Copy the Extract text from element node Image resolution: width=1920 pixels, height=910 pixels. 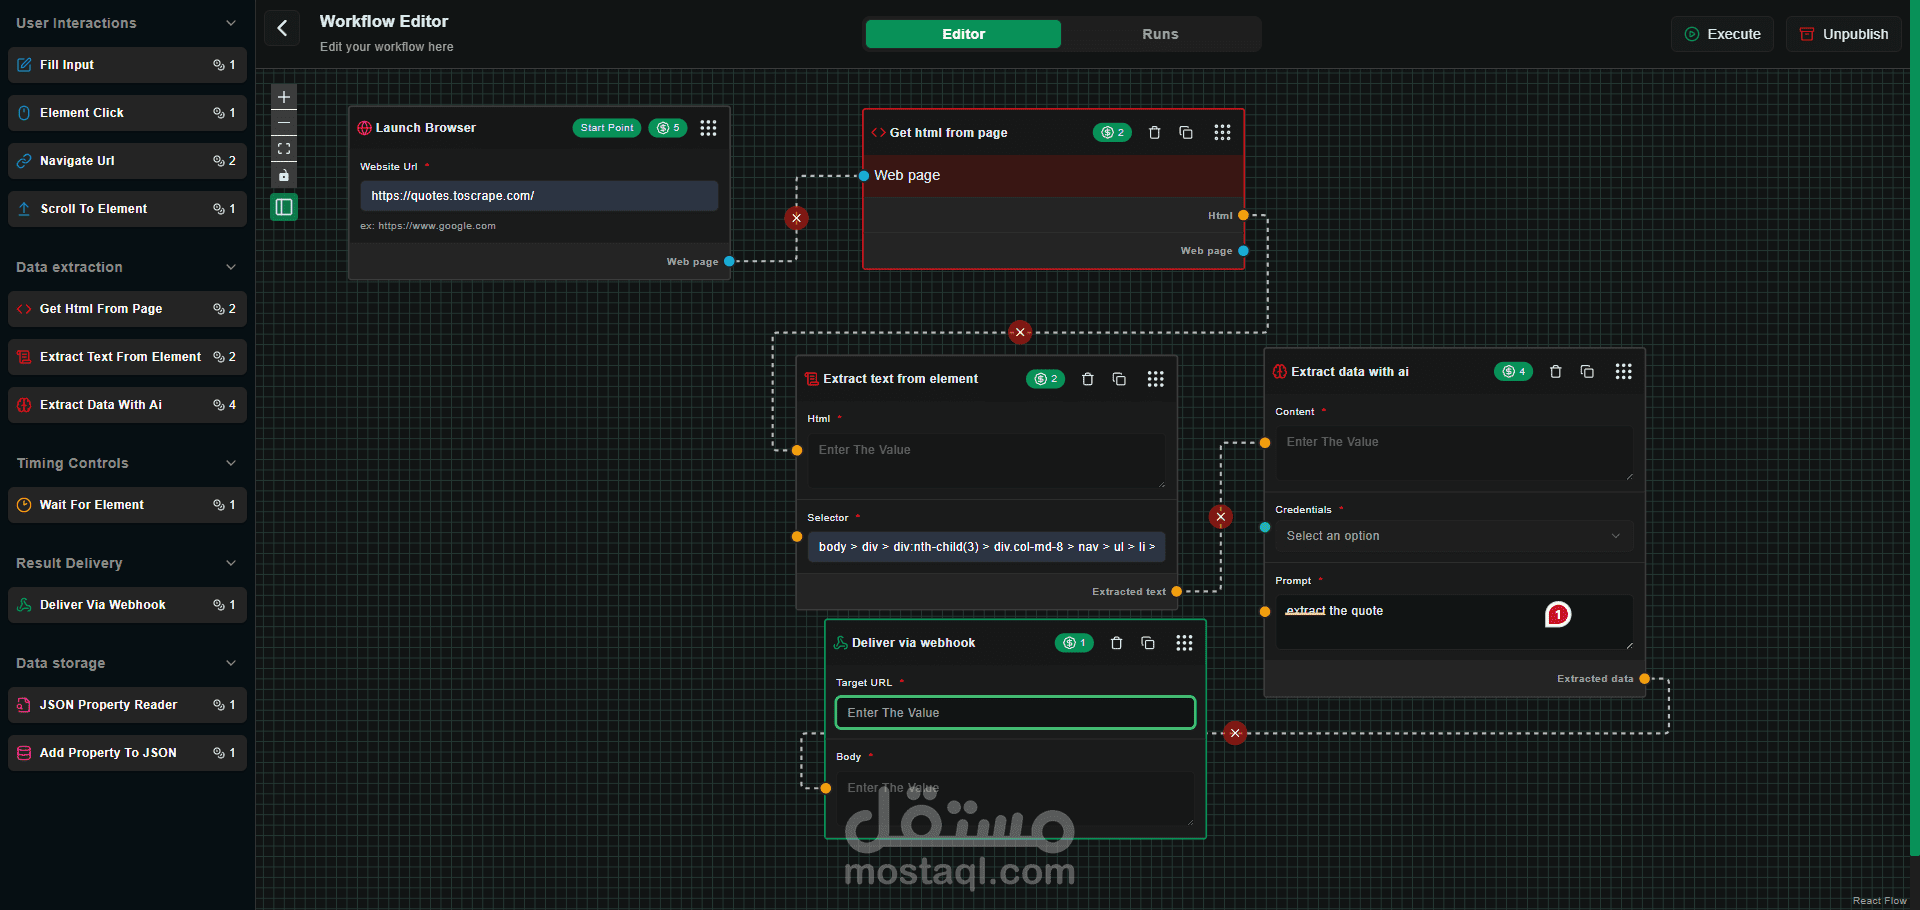tap(1118, 379)
